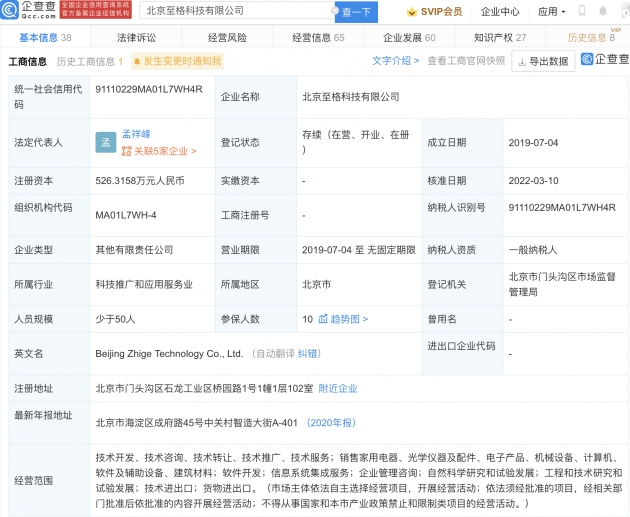
Task: Select 北京市门头沟区市场监督管理局 value
Action: (x=562, y=284)
